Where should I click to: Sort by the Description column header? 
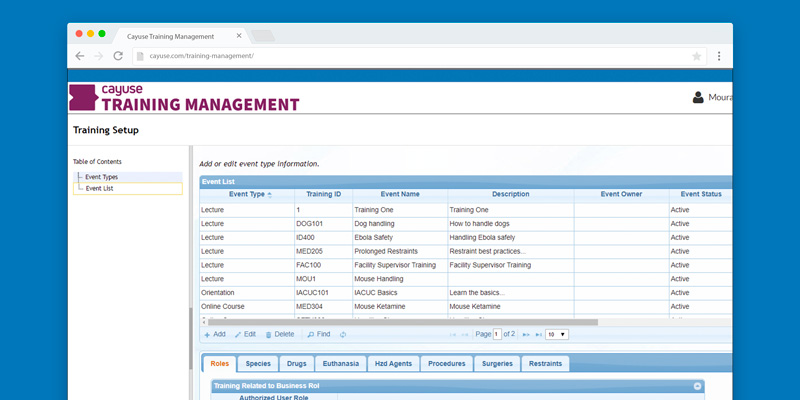pos(511,194)
